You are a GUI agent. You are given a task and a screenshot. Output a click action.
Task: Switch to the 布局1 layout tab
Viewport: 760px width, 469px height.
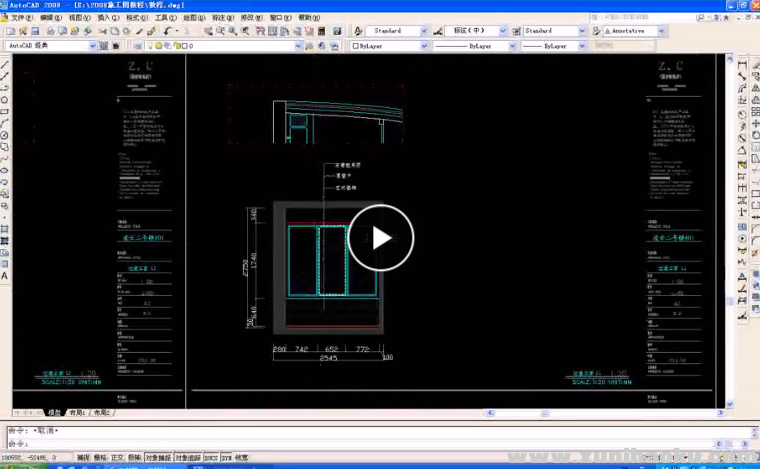(77, 412)
